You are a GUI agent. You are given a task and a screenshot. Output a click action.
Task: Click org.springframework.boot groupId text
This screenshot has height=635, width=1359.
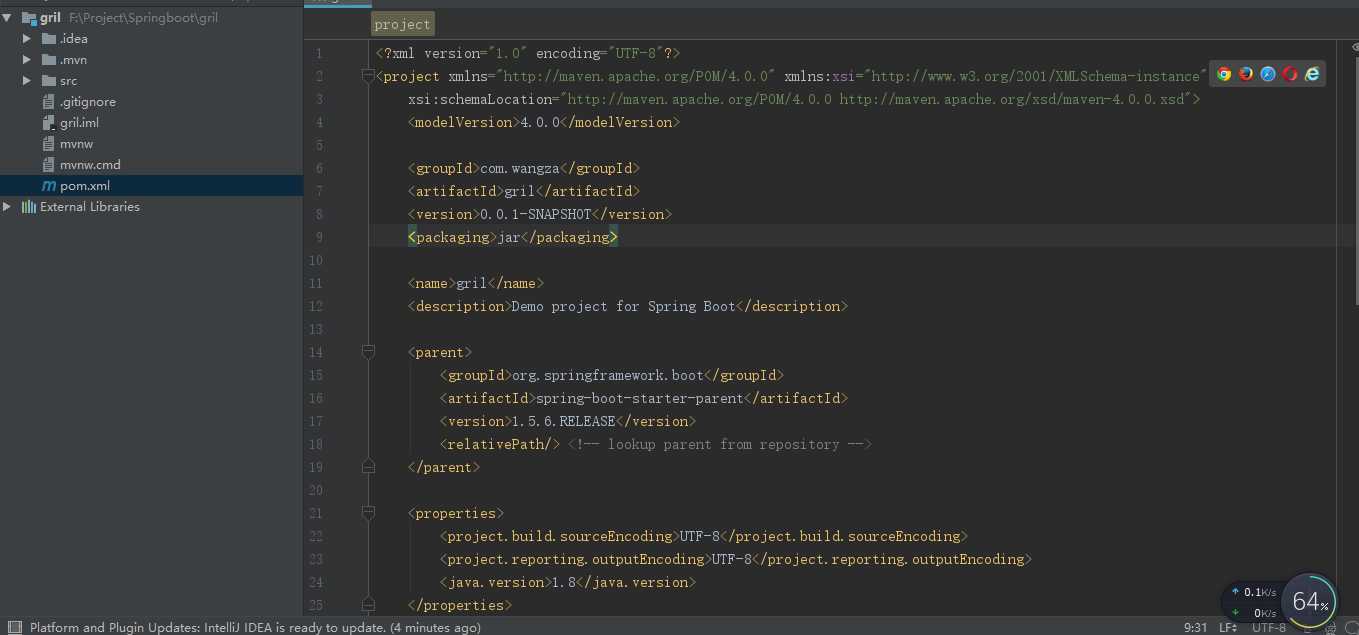[608, 375]
